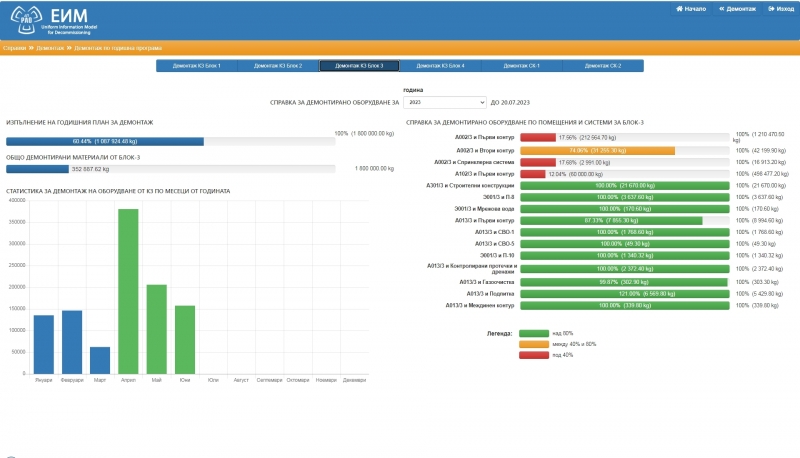Click Справки in the breadcrumb
The height and width of the screenshot is (458, 800).
(14, 47)
